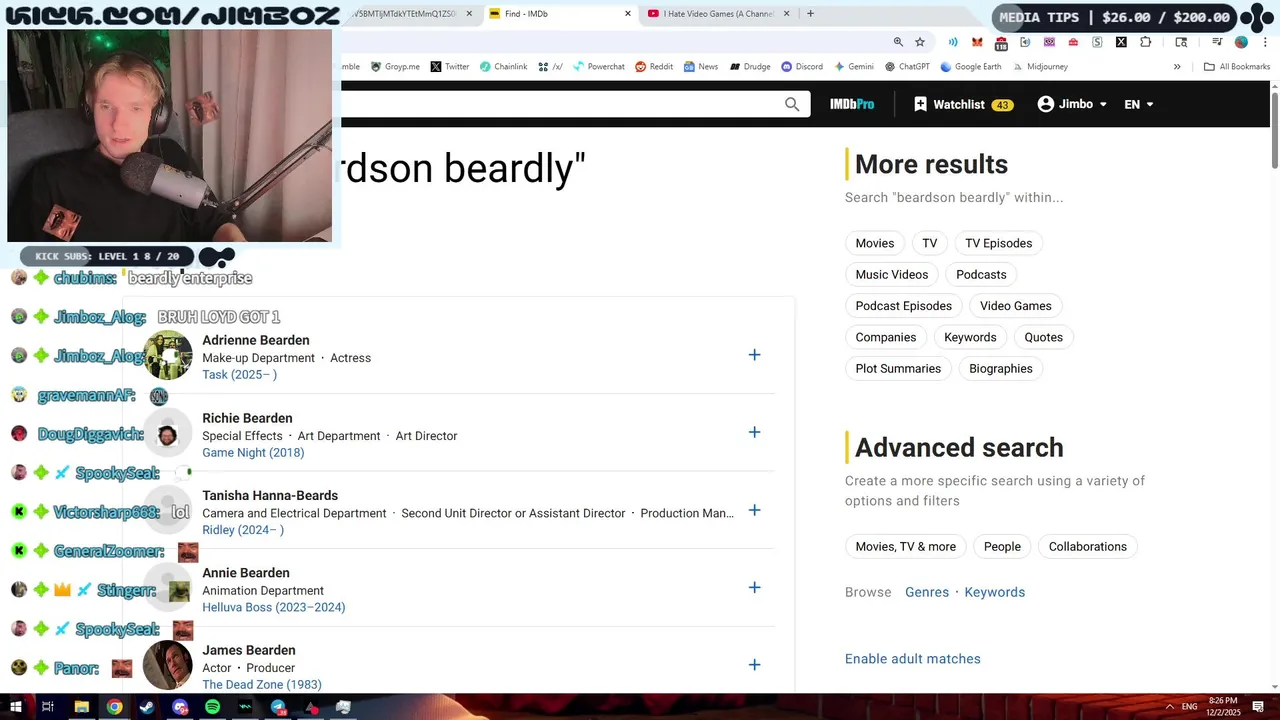Open the ChatGPT bookmark
The width and height of the screenshot is (1280, 720).
point(907,67)
